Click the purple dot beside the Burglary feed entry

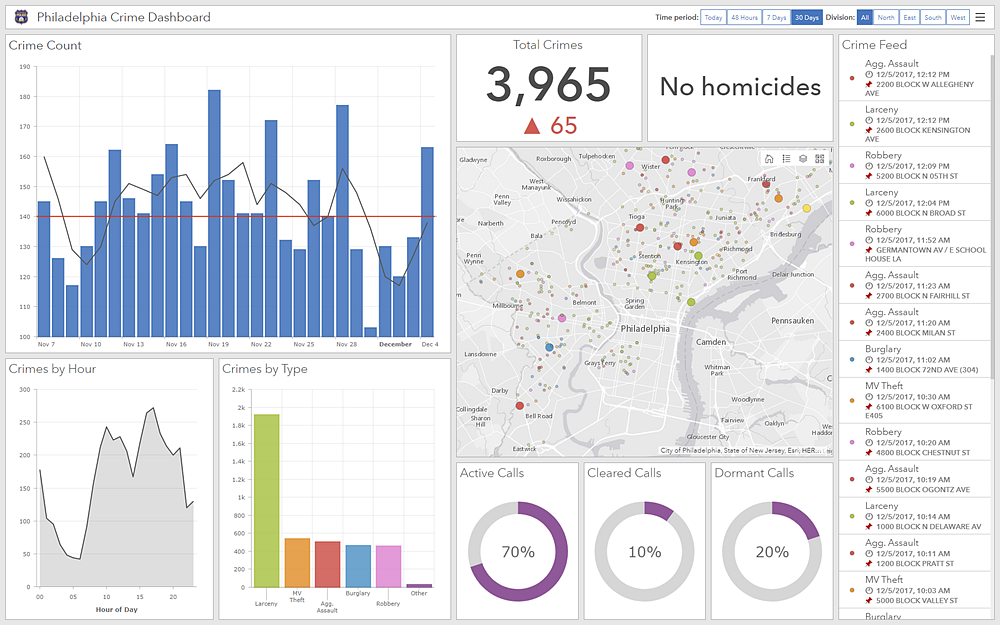pos(851,359)
